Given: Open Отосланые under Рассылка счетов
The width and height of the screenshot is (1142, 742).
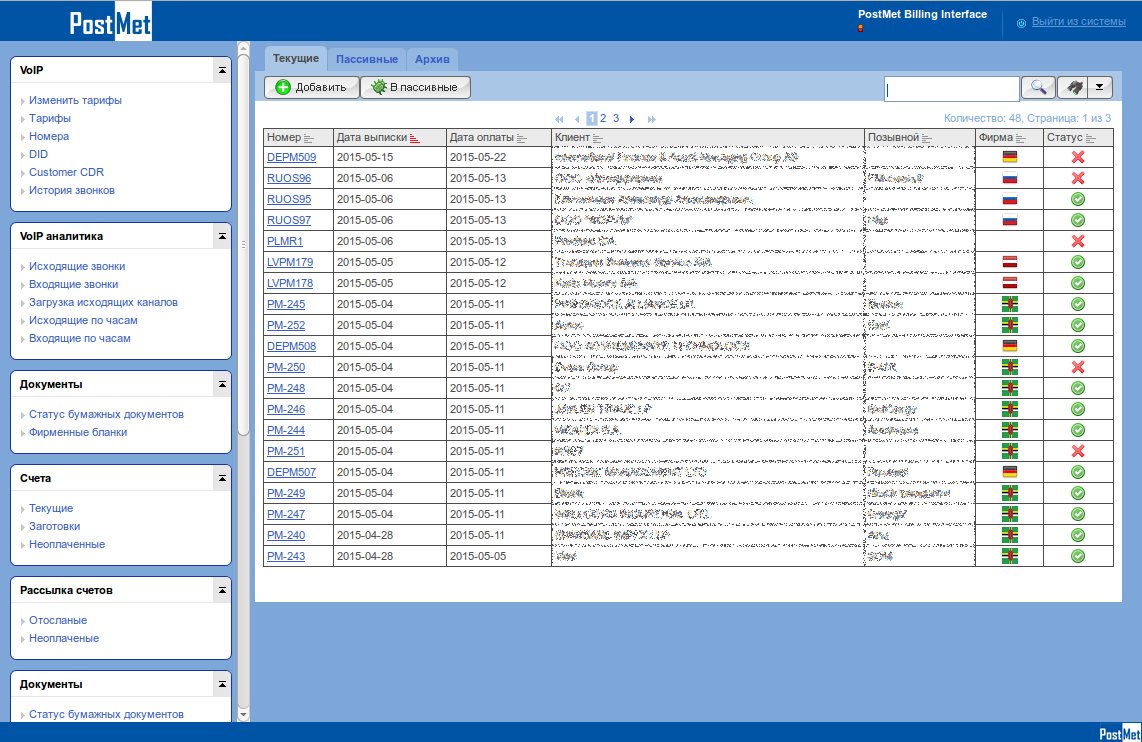Looking at the screenshot, I should (58, 620).
